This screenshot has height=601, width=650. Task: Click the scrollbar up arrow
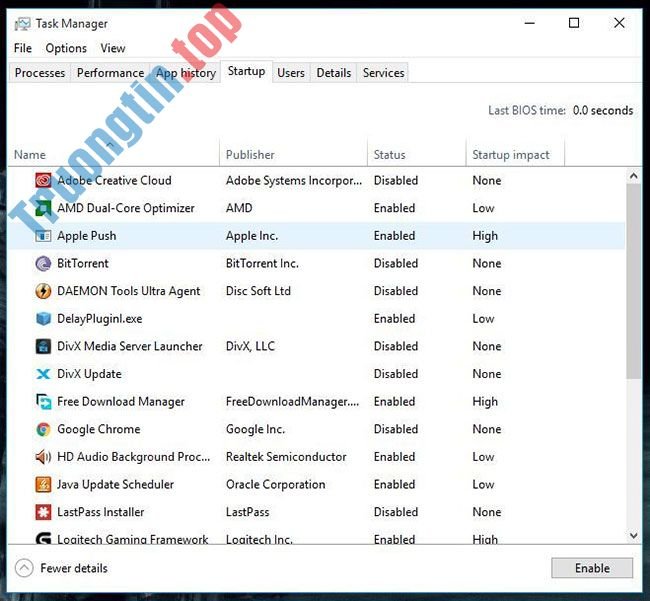pos(633,176)
